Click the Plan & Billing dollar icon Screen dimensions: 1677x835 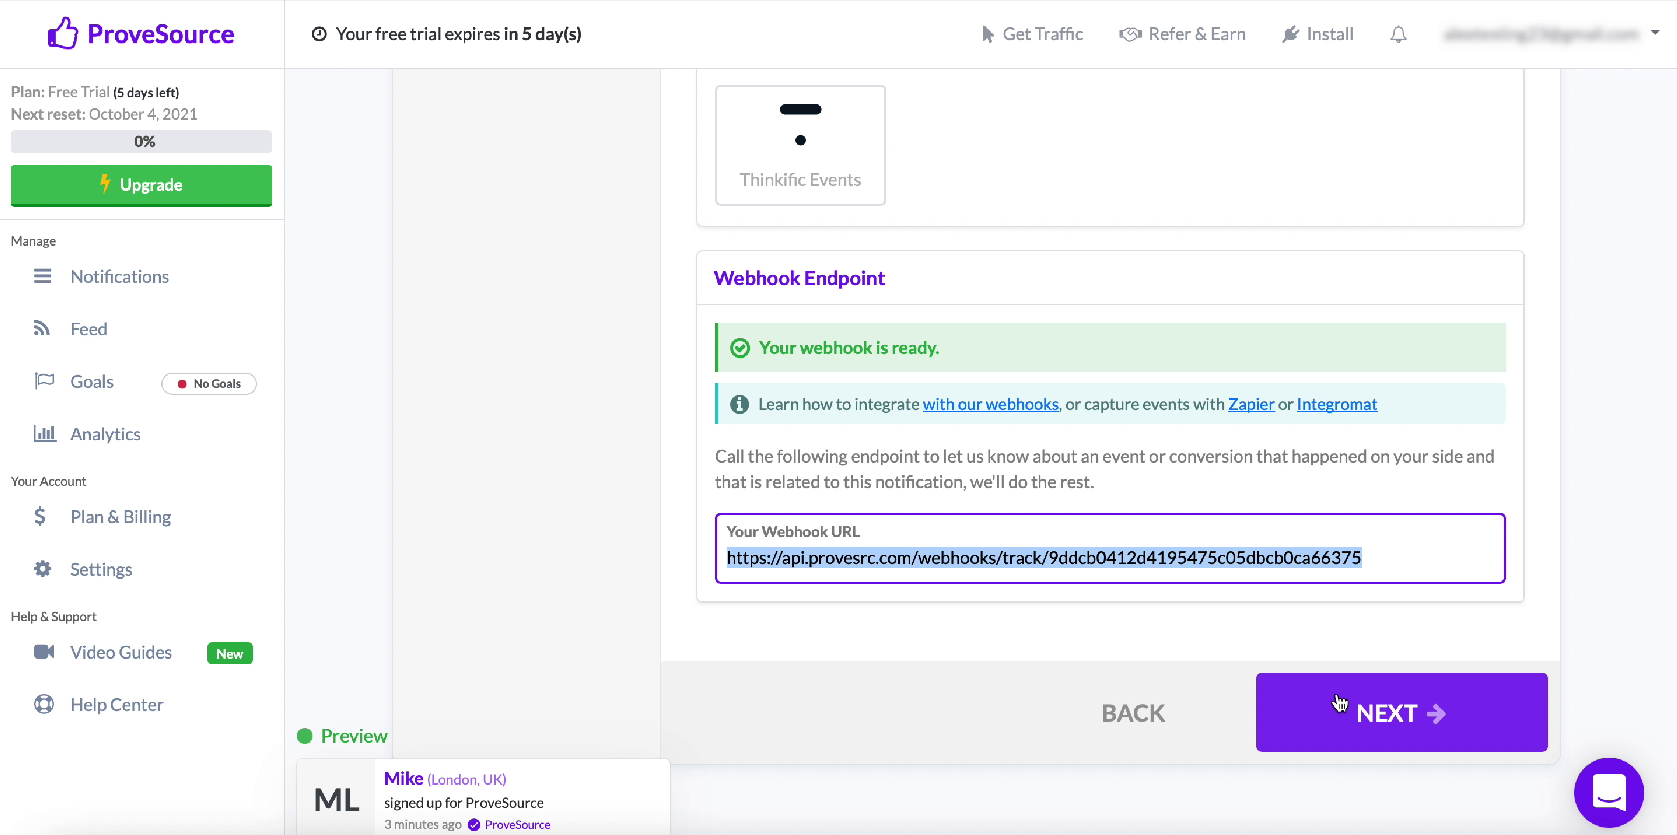(40, 516)
